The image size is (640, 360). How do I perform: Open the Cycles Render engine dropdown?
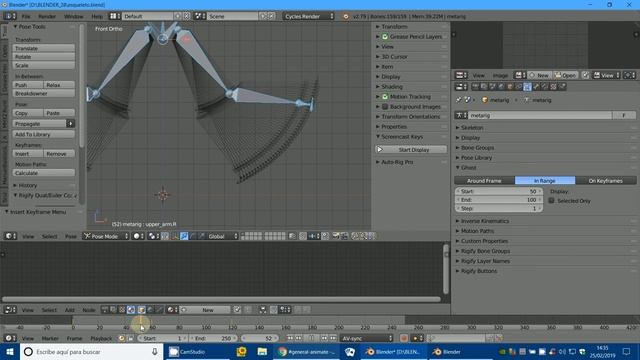(x=308, y=16)
